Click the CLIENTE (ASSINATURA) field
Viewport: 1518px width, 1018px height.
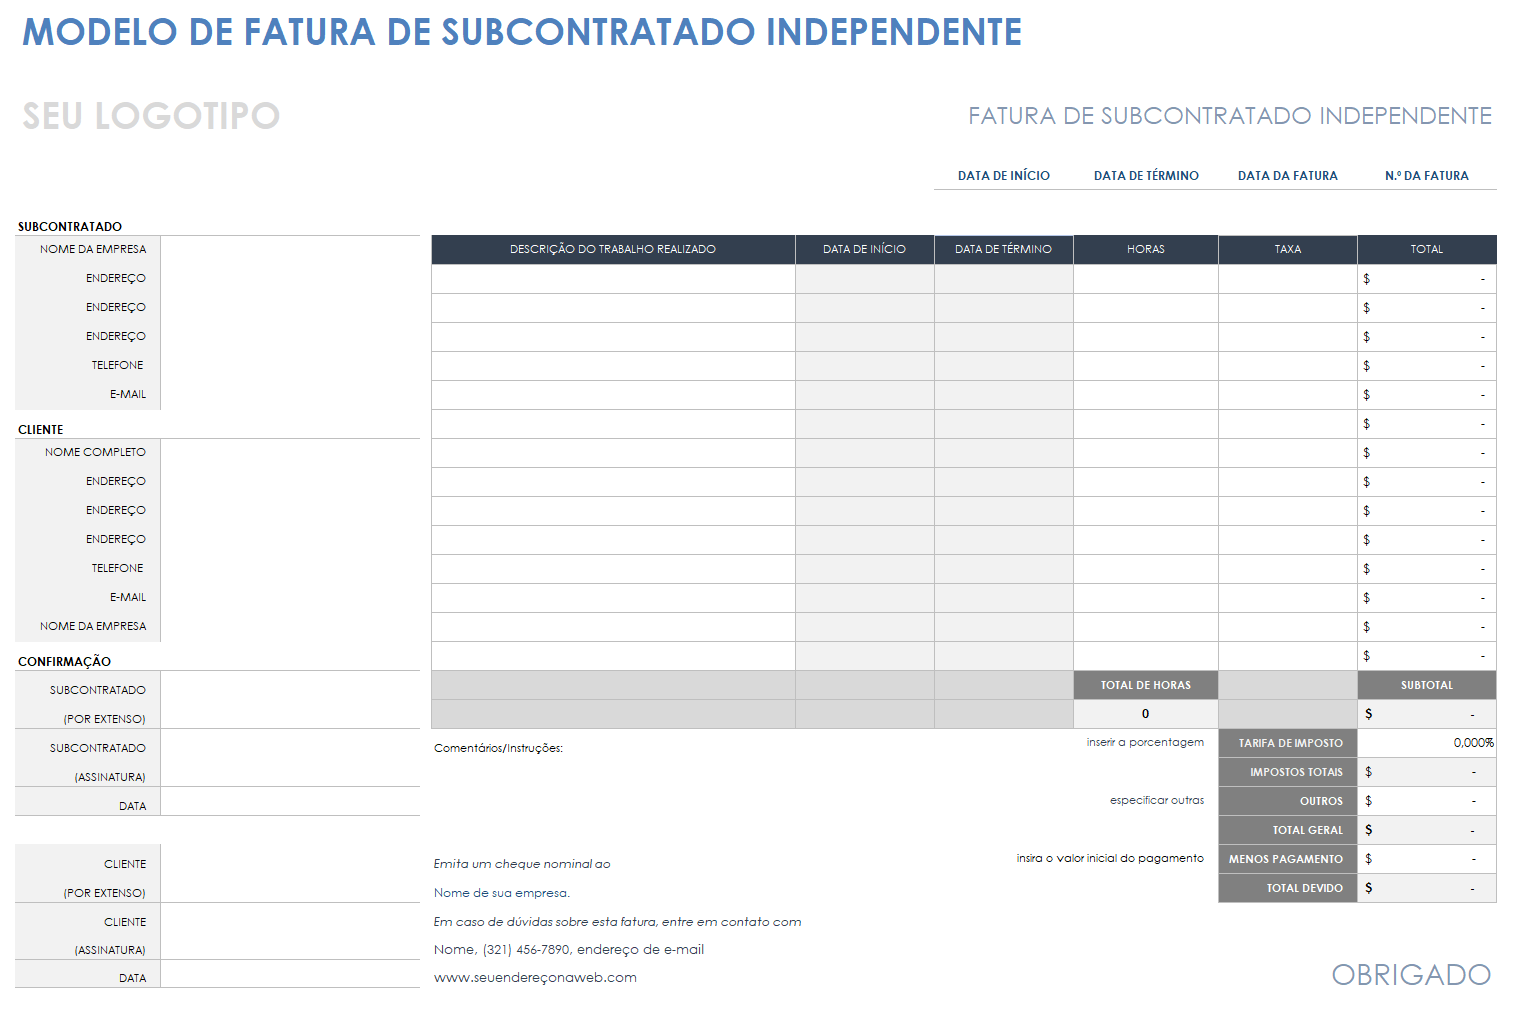click(290, 932)
